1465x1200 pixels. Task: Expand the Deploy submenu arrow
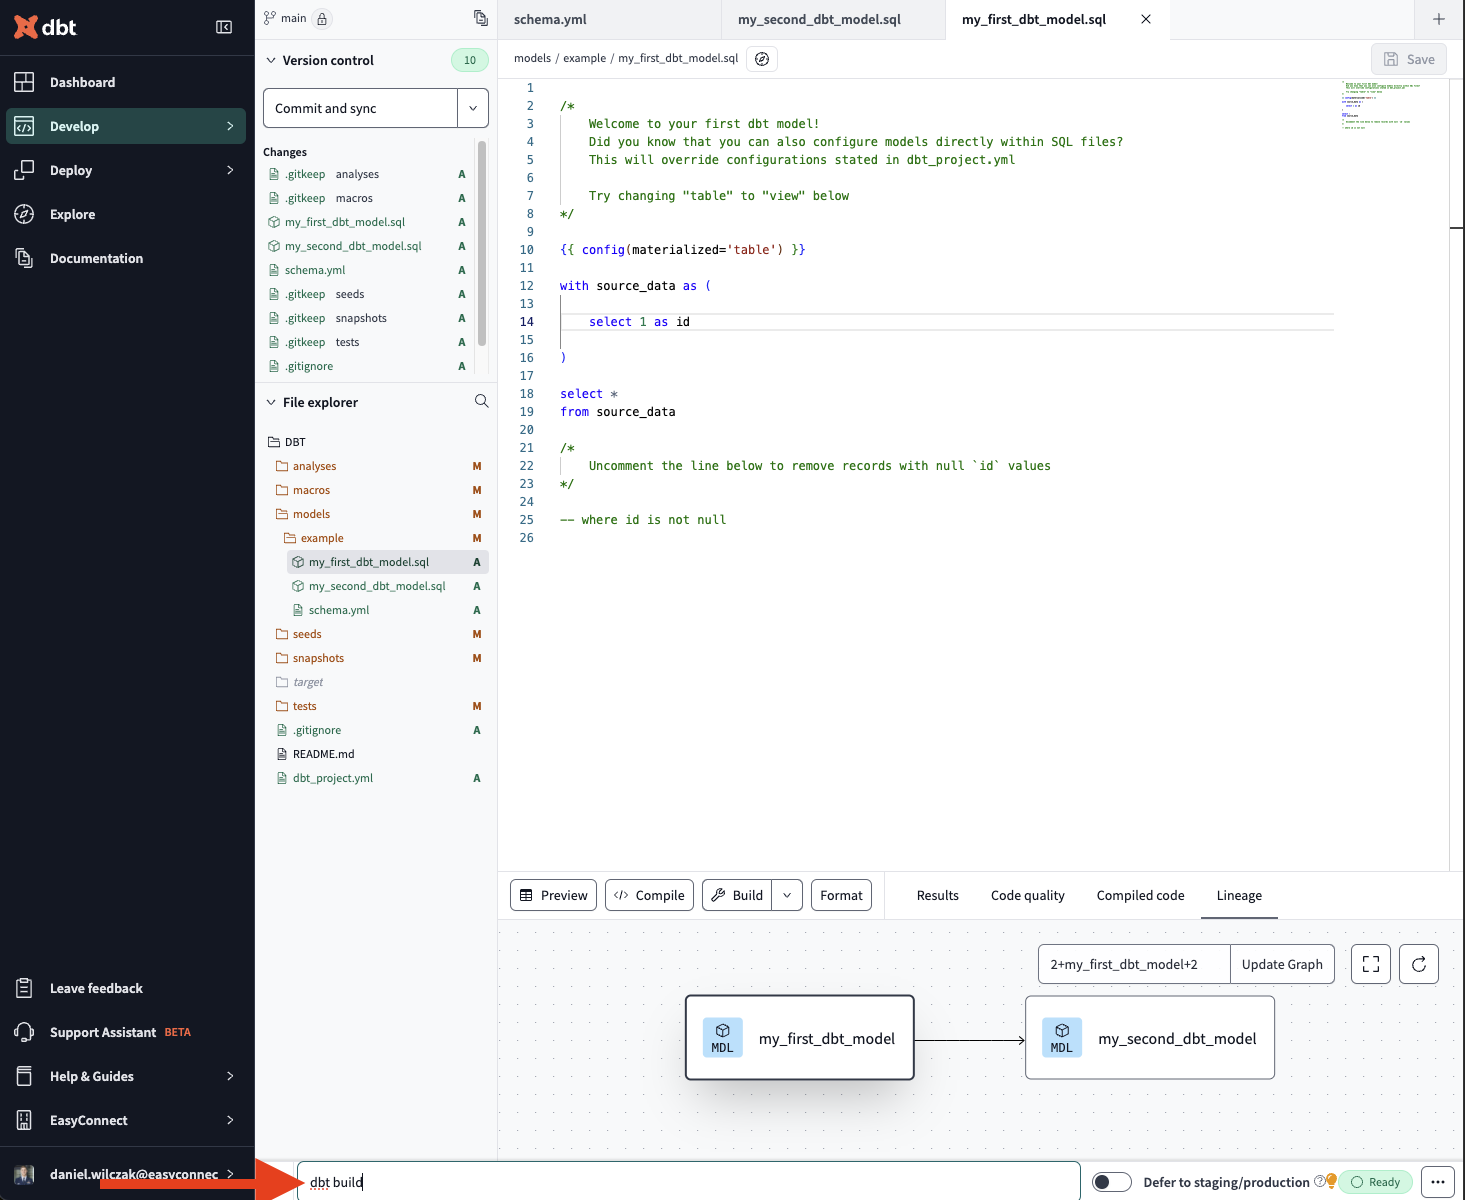tap(230, 170)
